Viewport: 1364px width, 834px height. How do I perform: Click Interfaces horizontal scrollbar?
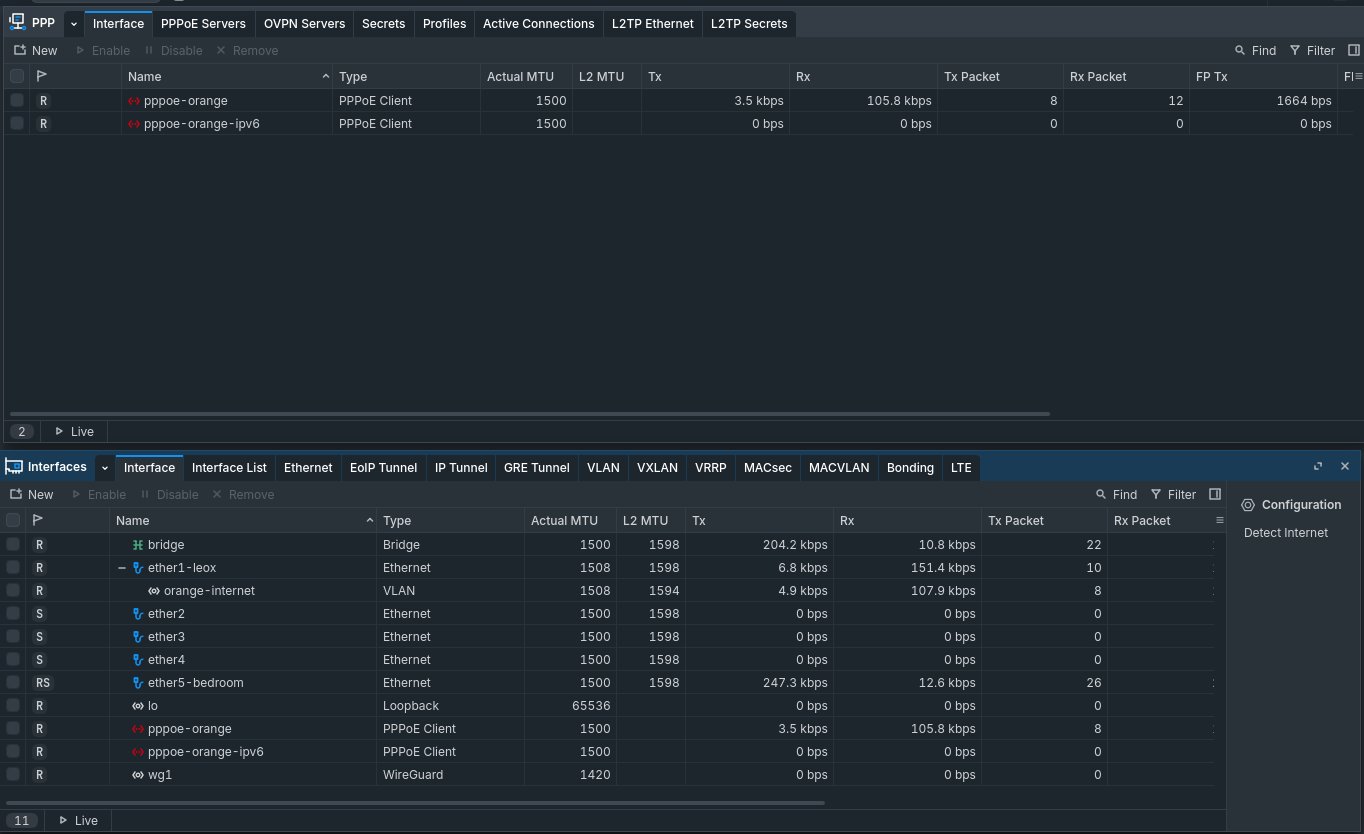tap(415, 802)
